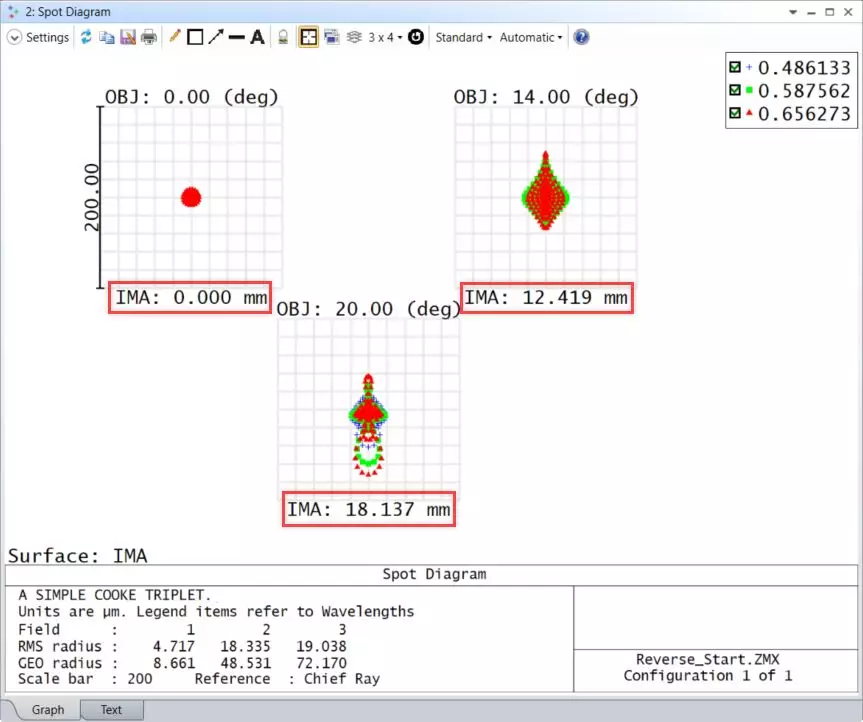The height and width of the screenshot is (722, 863).
Task: Open help with the question mark icon
Action: 581,37
